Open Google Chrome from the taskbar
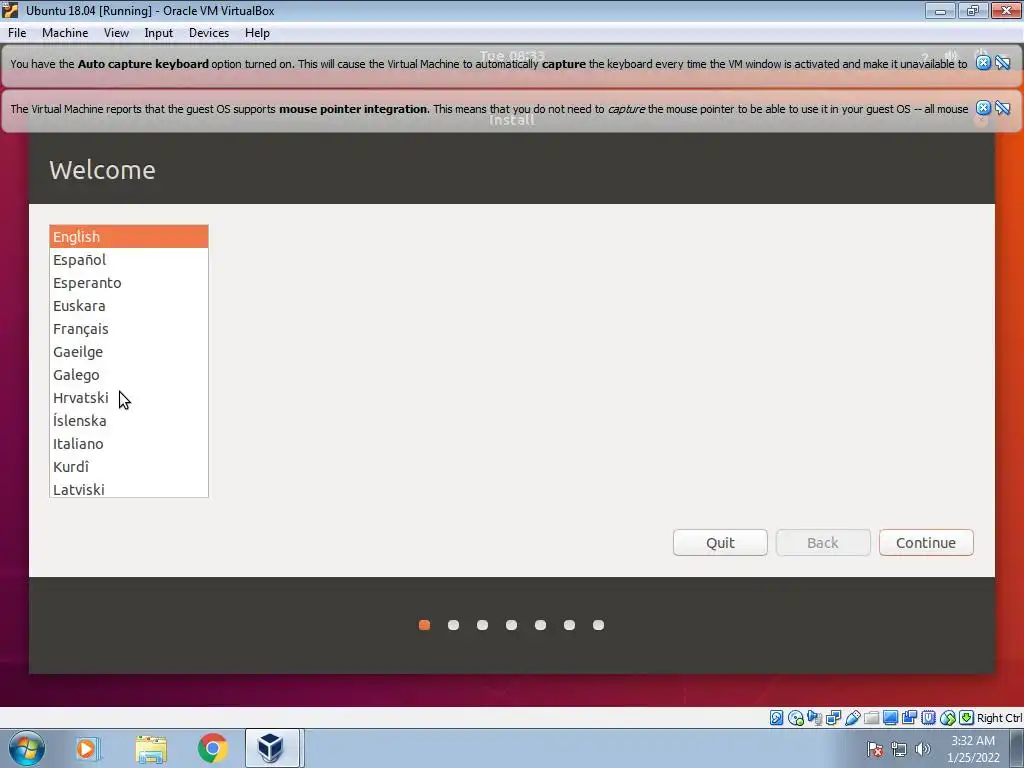 coord(212,748)
